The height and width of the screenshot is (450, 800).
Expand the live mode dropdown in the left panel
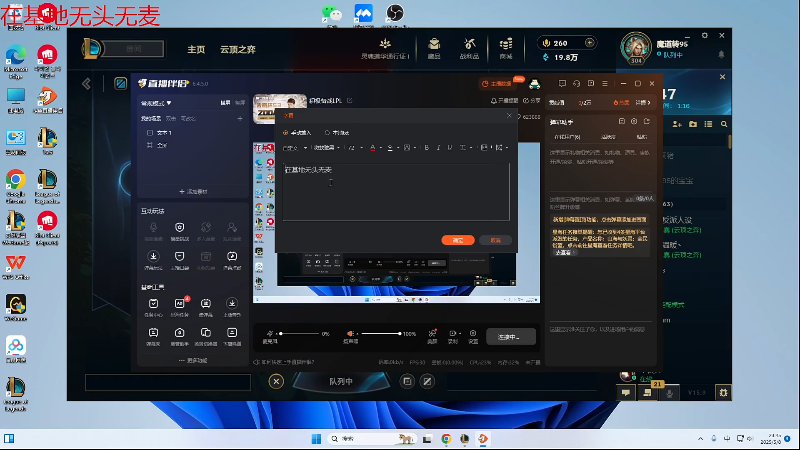156,103
